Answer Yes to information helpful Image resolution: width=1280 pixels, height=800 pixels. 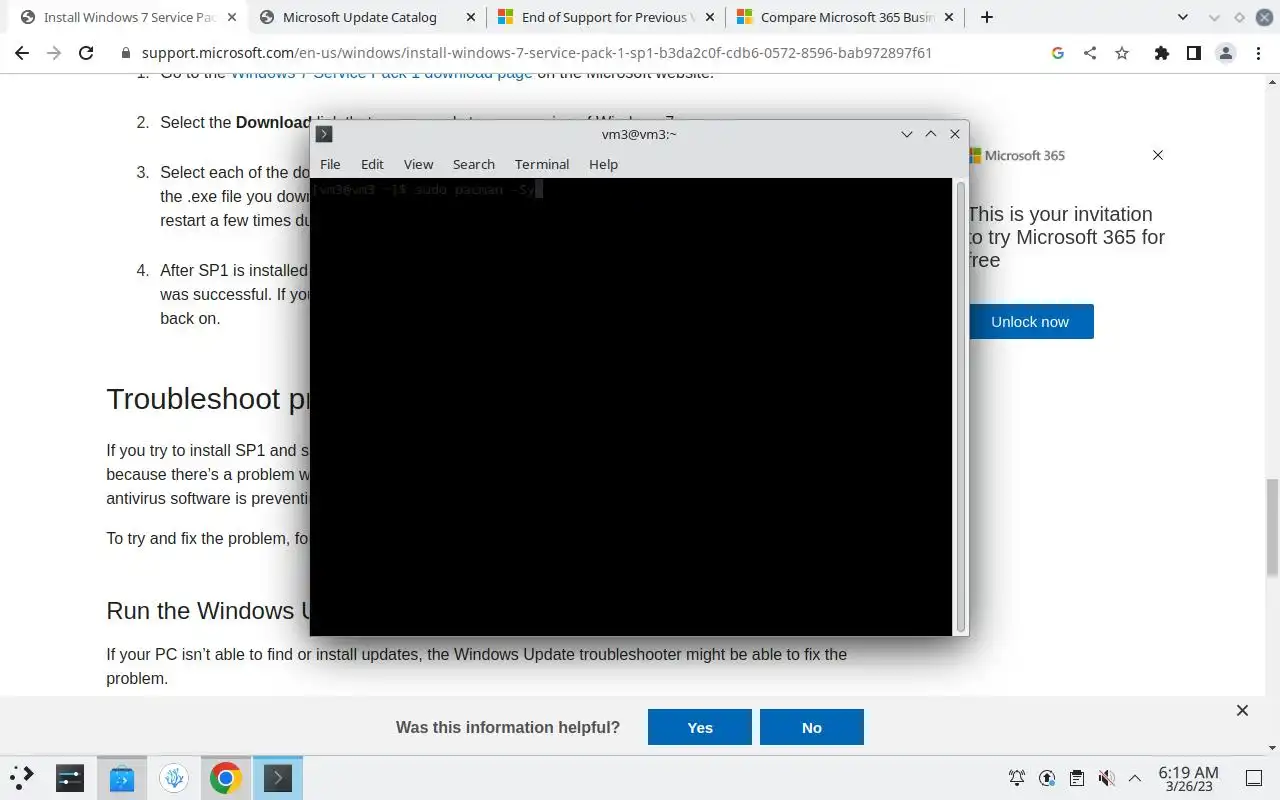[x=700, y=727]
